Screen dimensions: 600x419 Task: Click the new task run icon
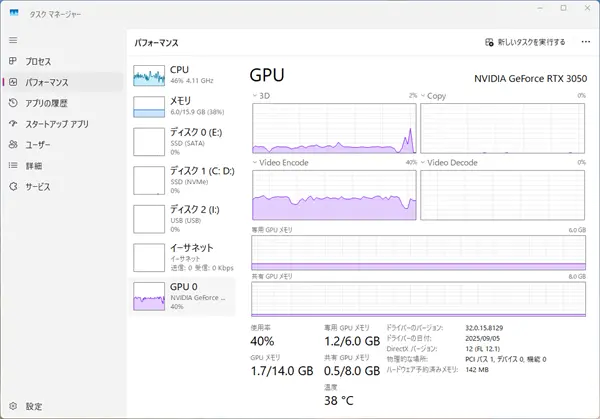pos(489,42)
